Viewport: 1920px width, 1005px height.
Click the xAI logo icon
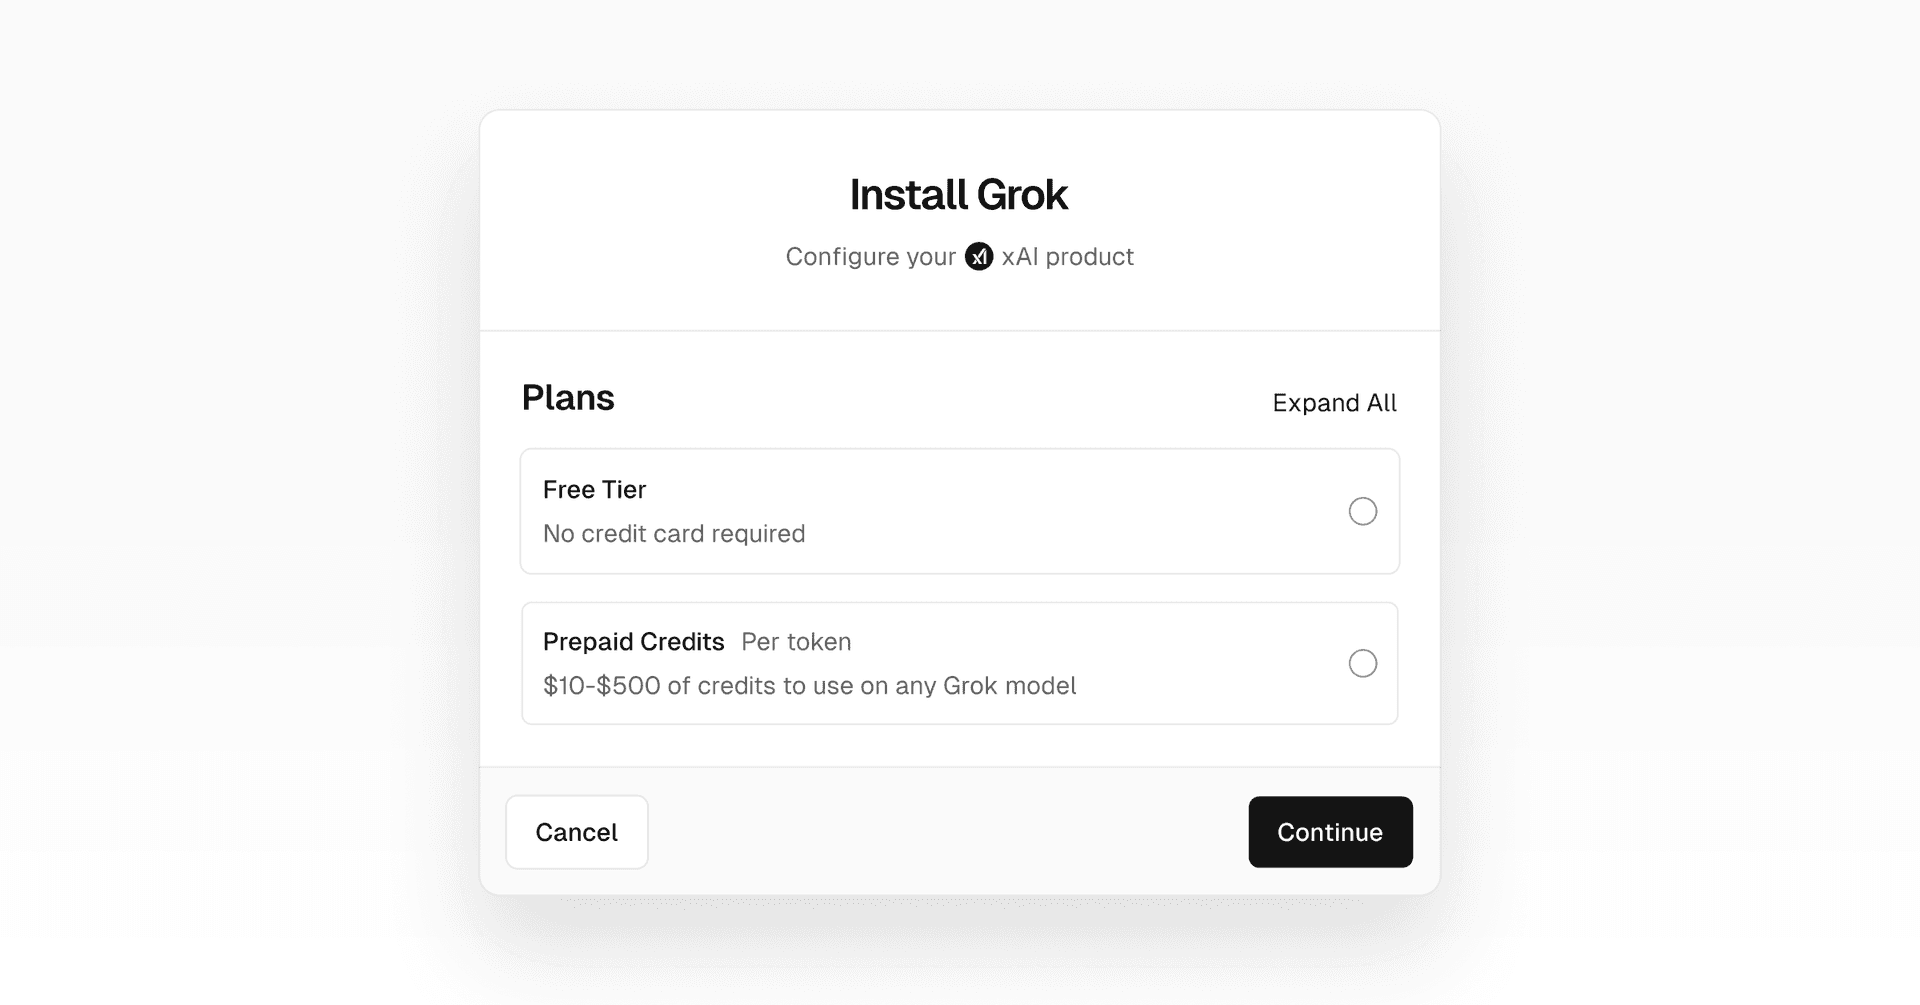[x=978, y=257]
